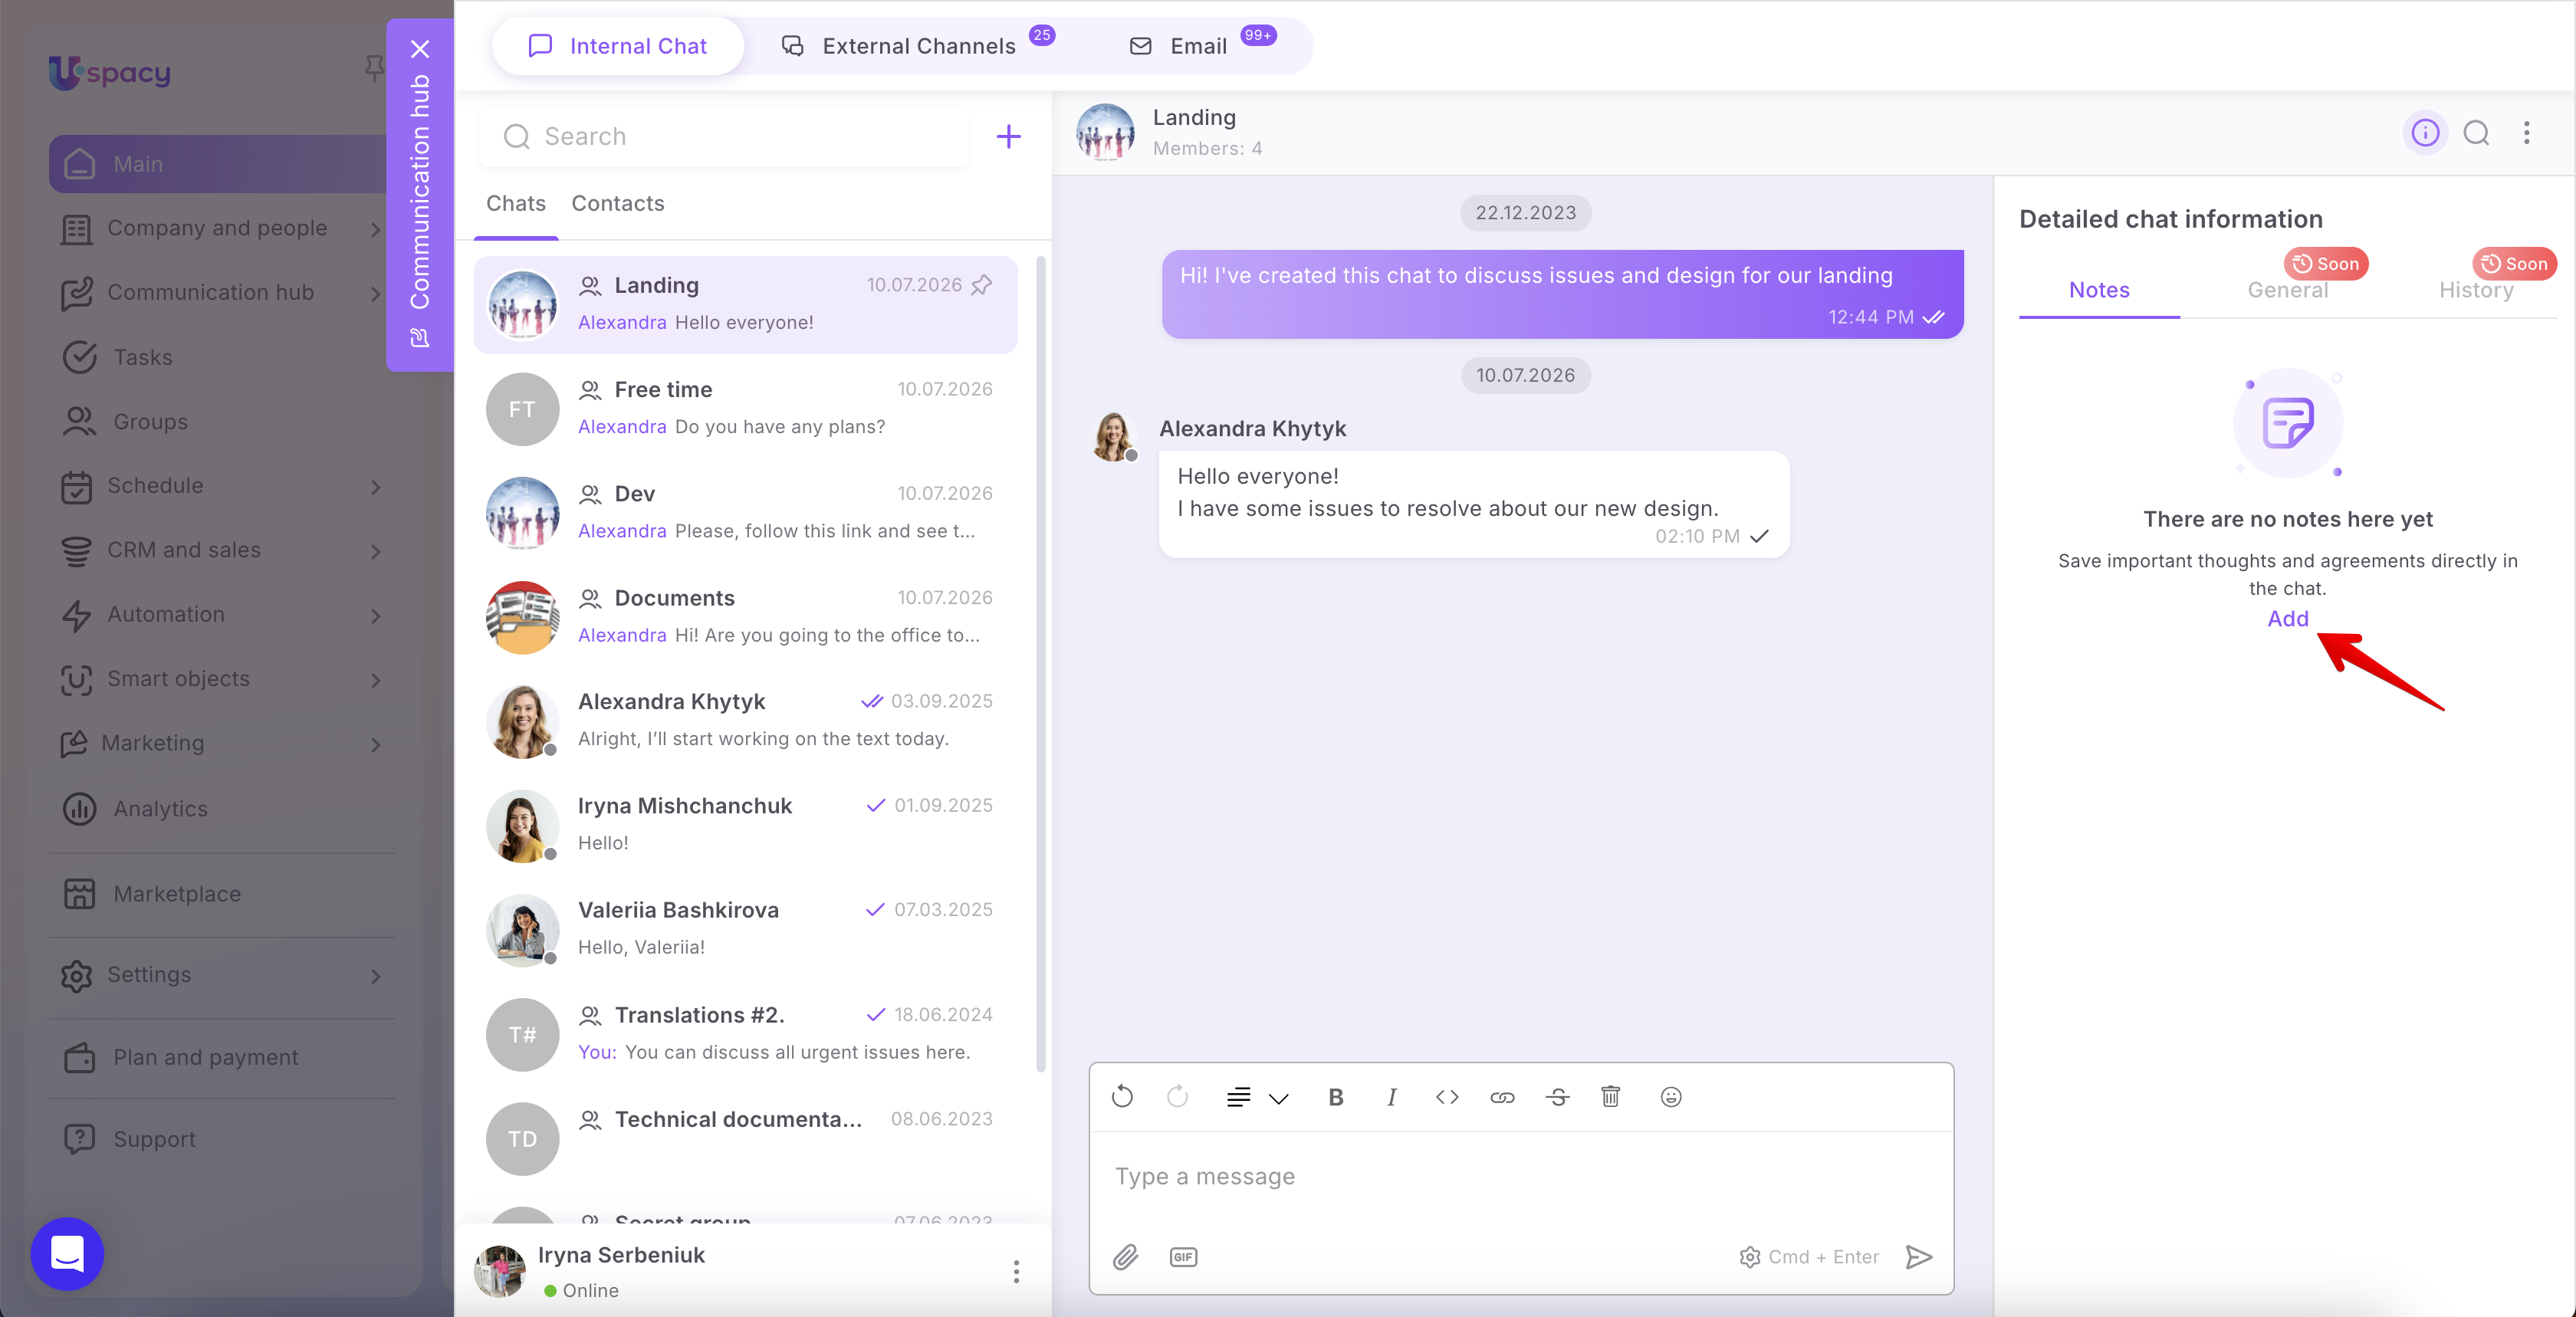
Task: Toggle italic formatting
Action: (1391, 1097)
